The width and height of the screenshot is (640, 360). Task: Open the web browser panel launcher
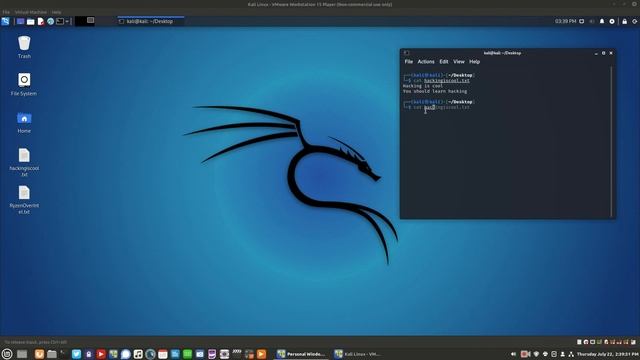50,21
